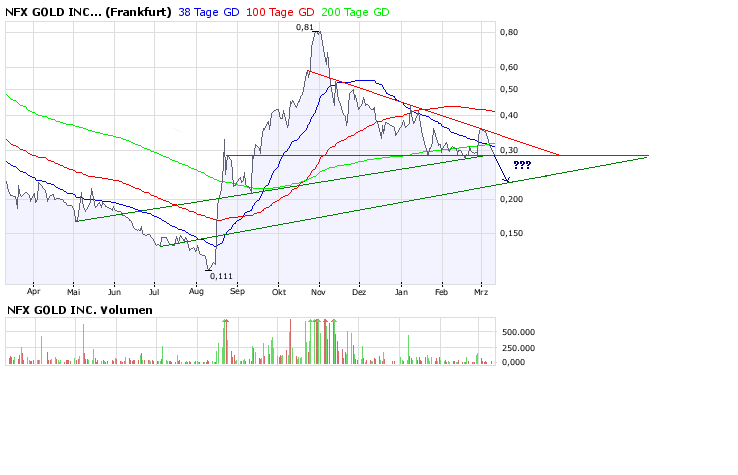Click the '???' annotation near the arrow
The height and width of the screenshot is (475, 738).
522,165
